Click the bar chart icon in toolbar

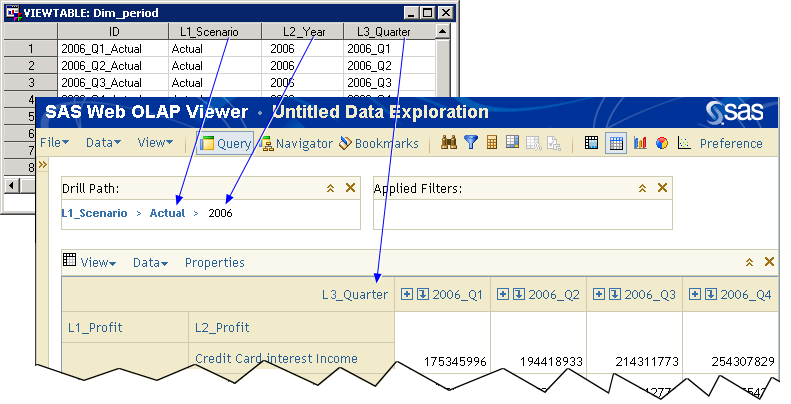(640, 143)
